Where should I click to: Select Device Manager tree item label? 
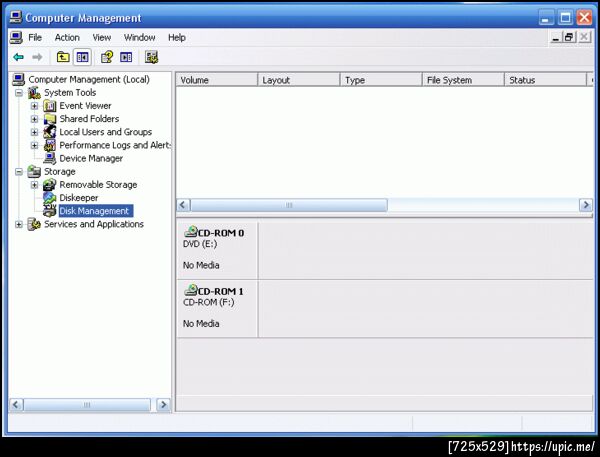[x=91, y=158]
